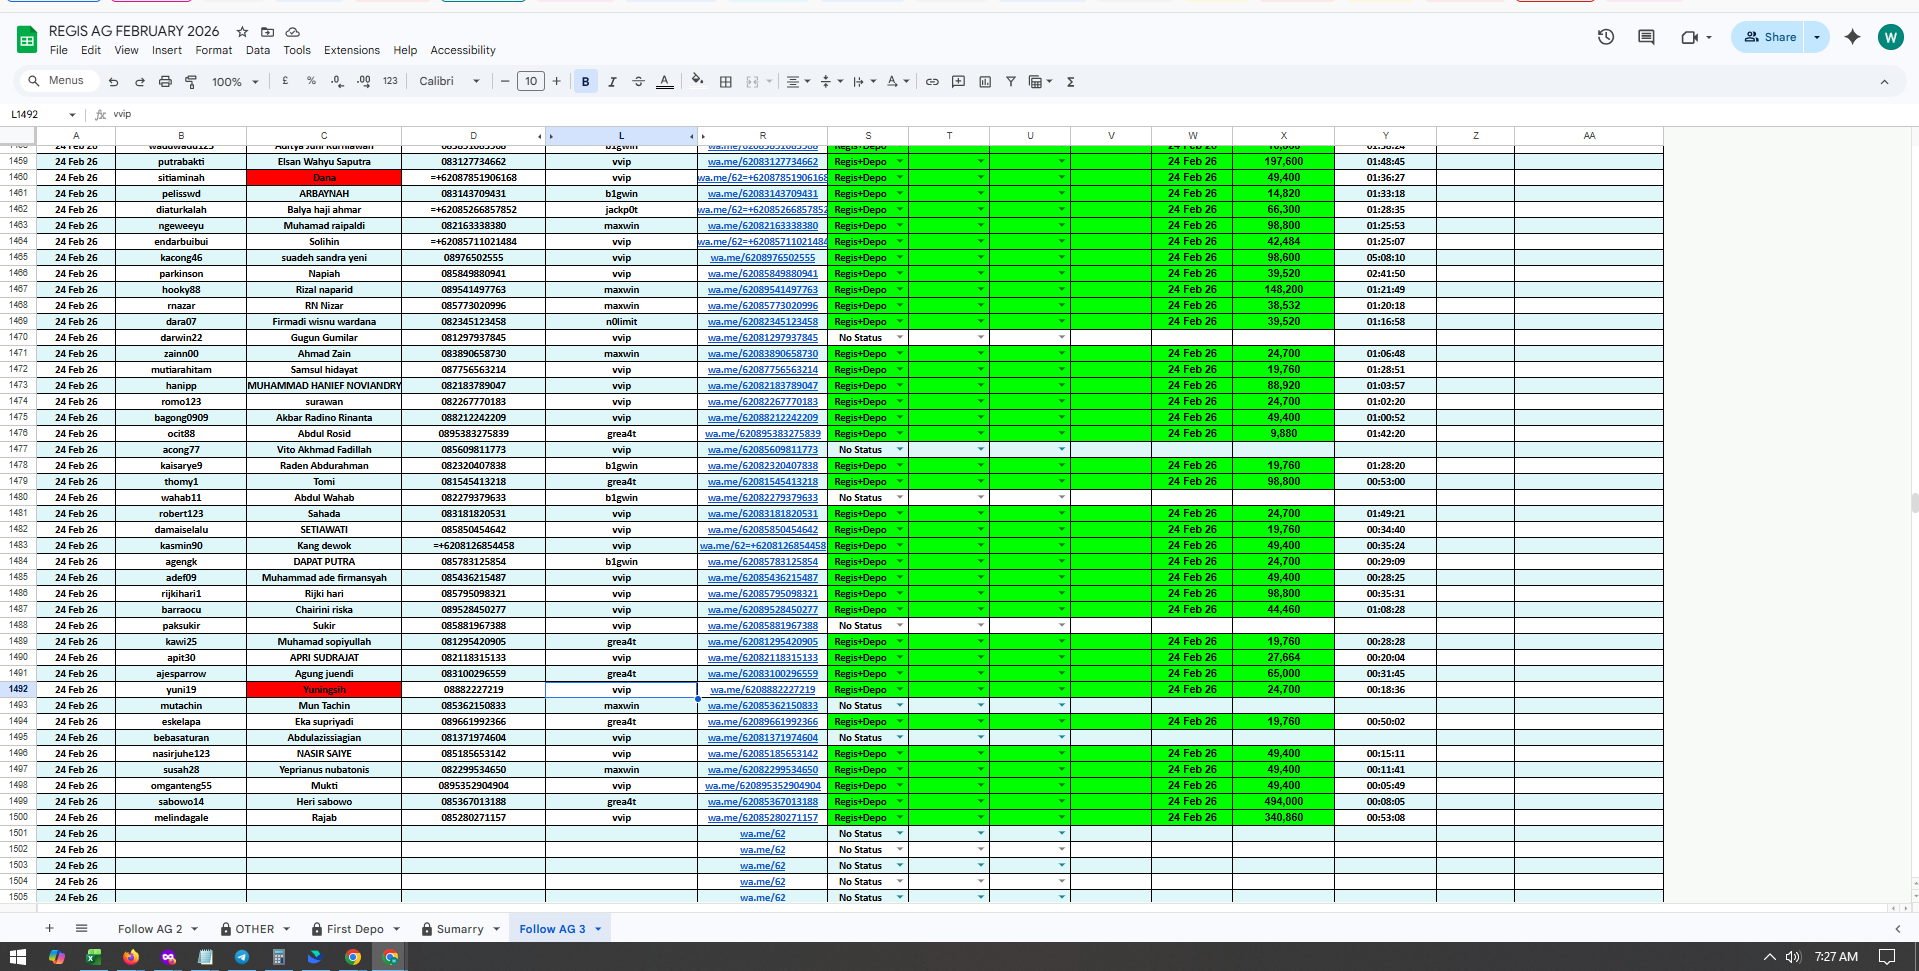The width and height of the screenshot is (1919, 971).
Task: Show all sheets list
Action: pos(82,929)
